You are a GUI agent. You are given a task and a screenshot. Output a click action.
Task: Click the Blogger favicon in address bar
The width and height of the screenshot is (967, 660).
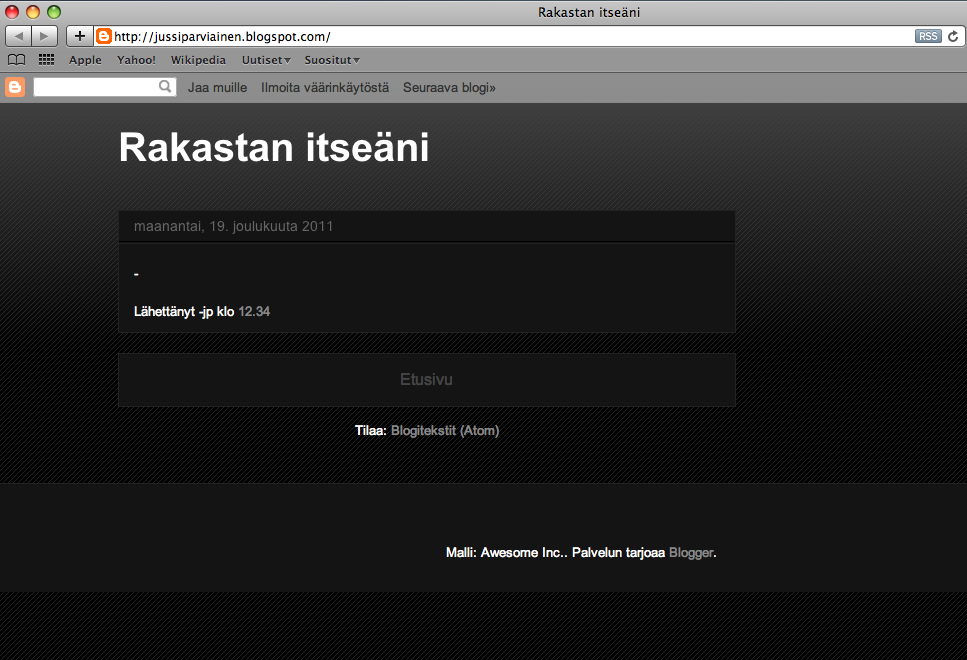pyautogui.click(x=104, y=36)
